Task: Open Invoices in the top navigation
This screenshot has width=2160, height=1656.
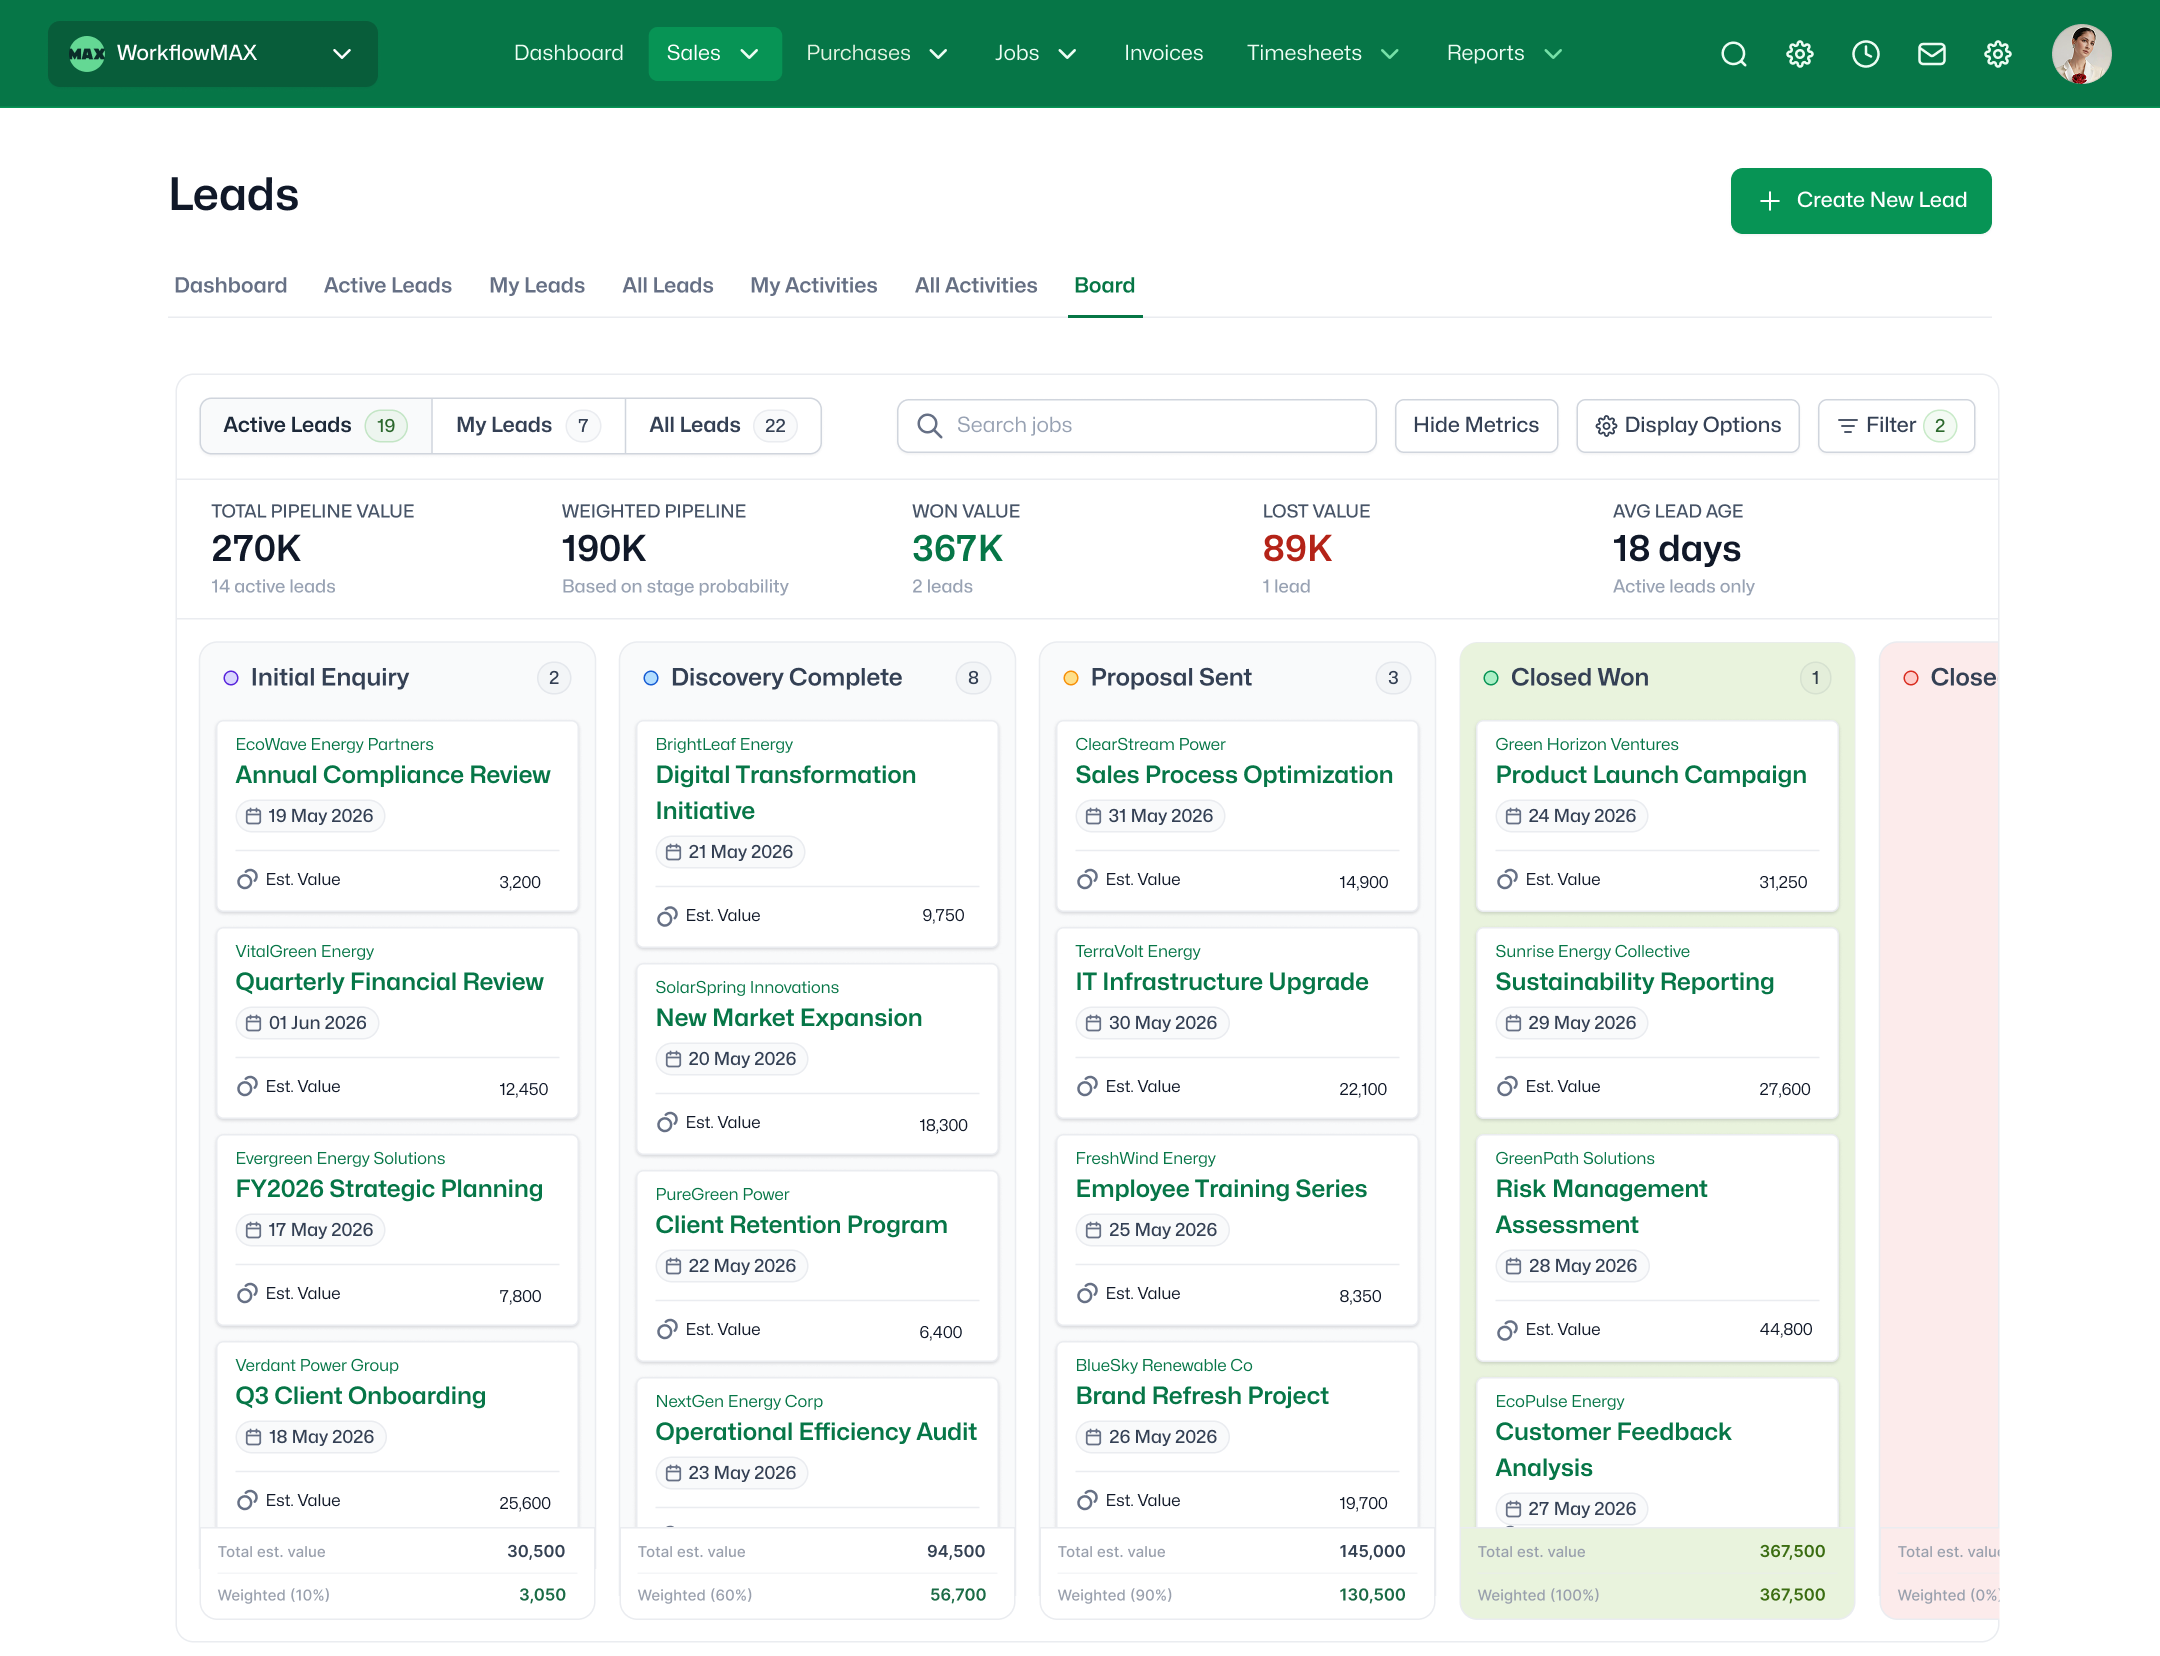Action: (1164, 53)
